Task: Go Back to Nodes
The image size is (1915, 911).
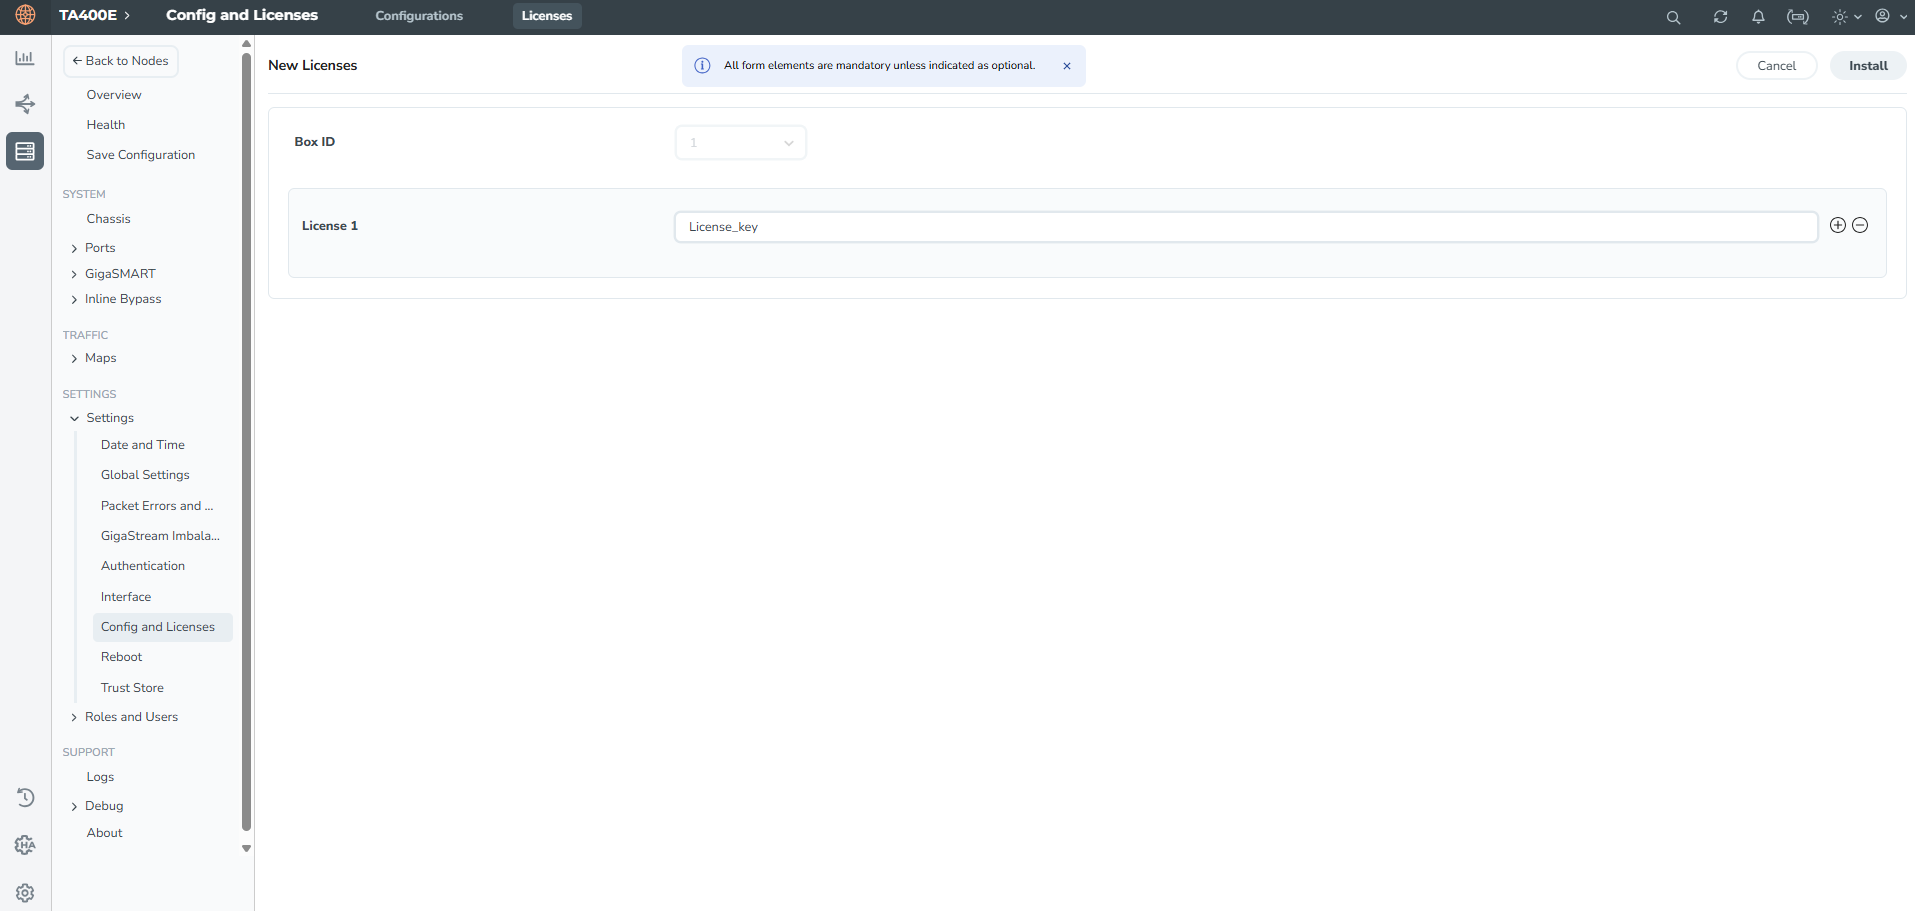Action: click(x=121, y=61)
